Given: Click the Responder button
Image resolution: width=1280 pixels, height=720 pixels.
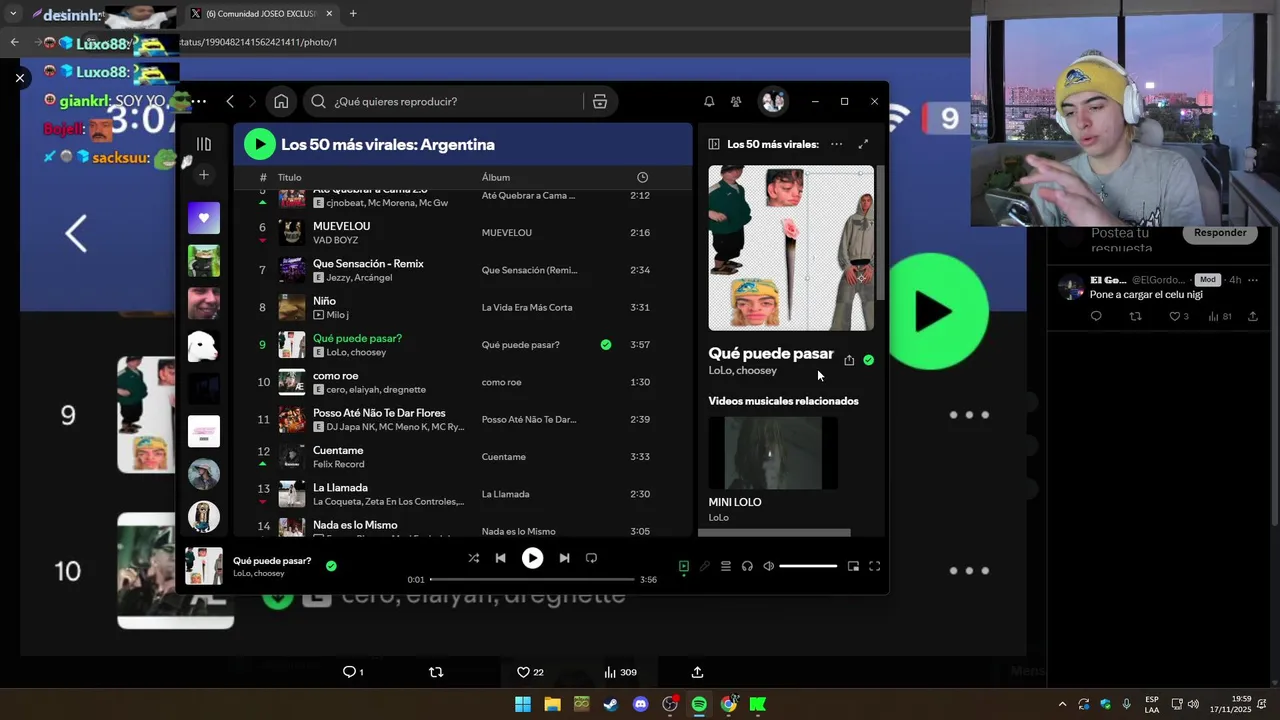Looking at the screenshot, I should point(1220,233).
